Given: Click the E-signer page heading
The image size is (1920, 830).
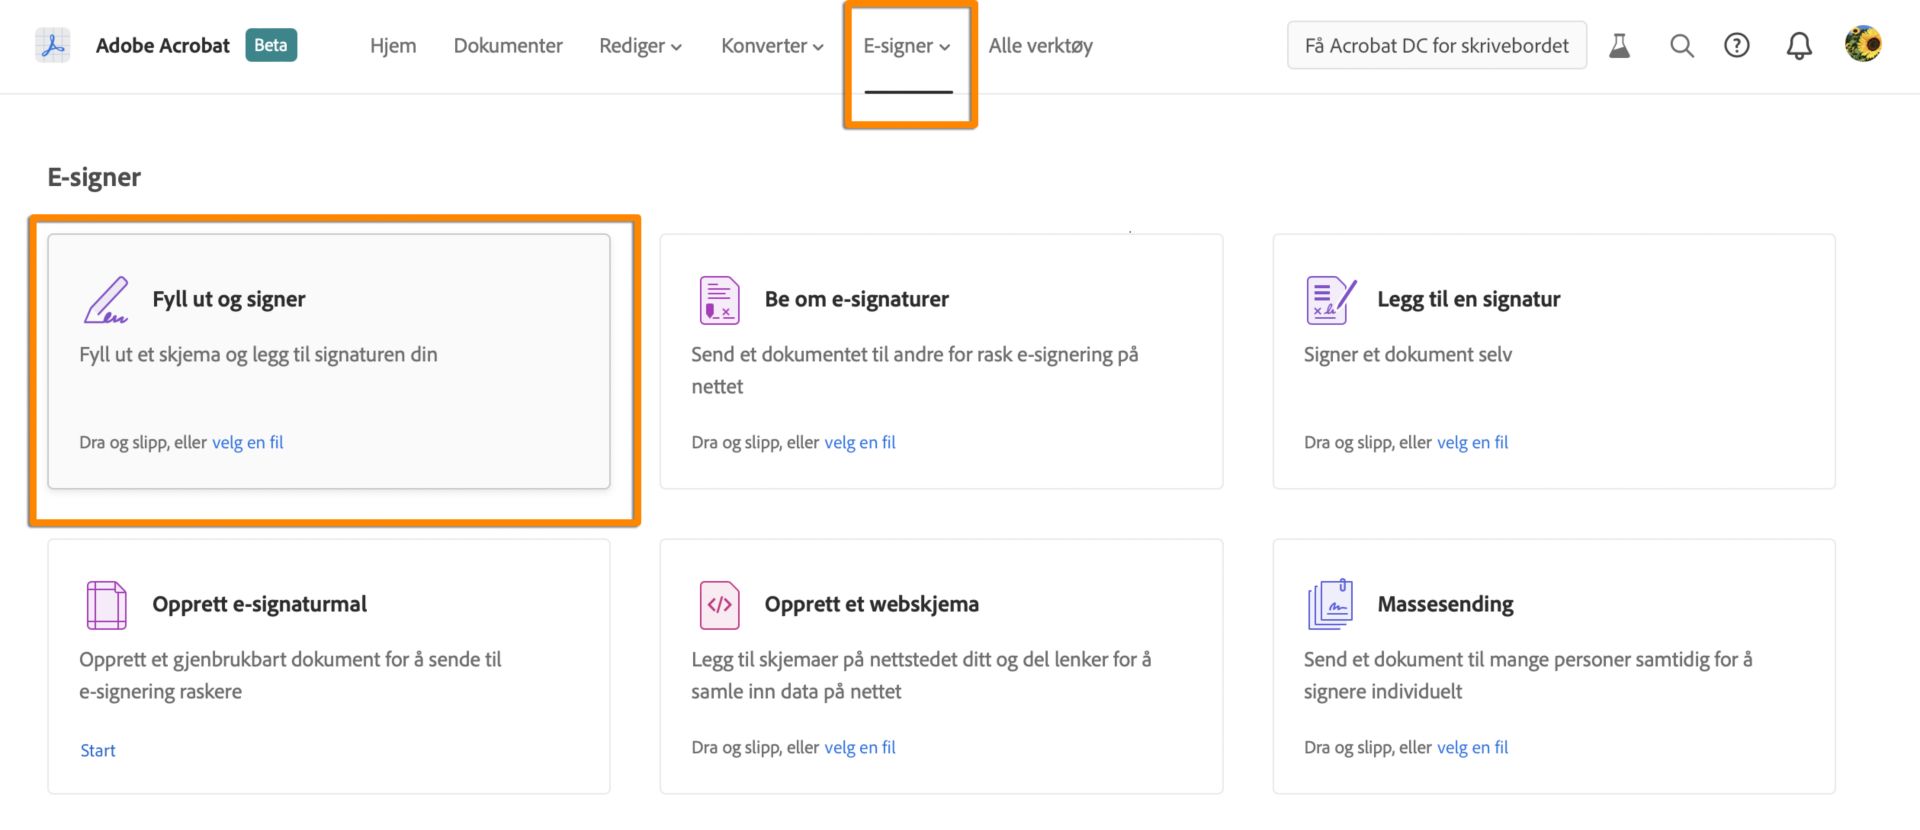Looking at the screenshot, I should point(94,177).
